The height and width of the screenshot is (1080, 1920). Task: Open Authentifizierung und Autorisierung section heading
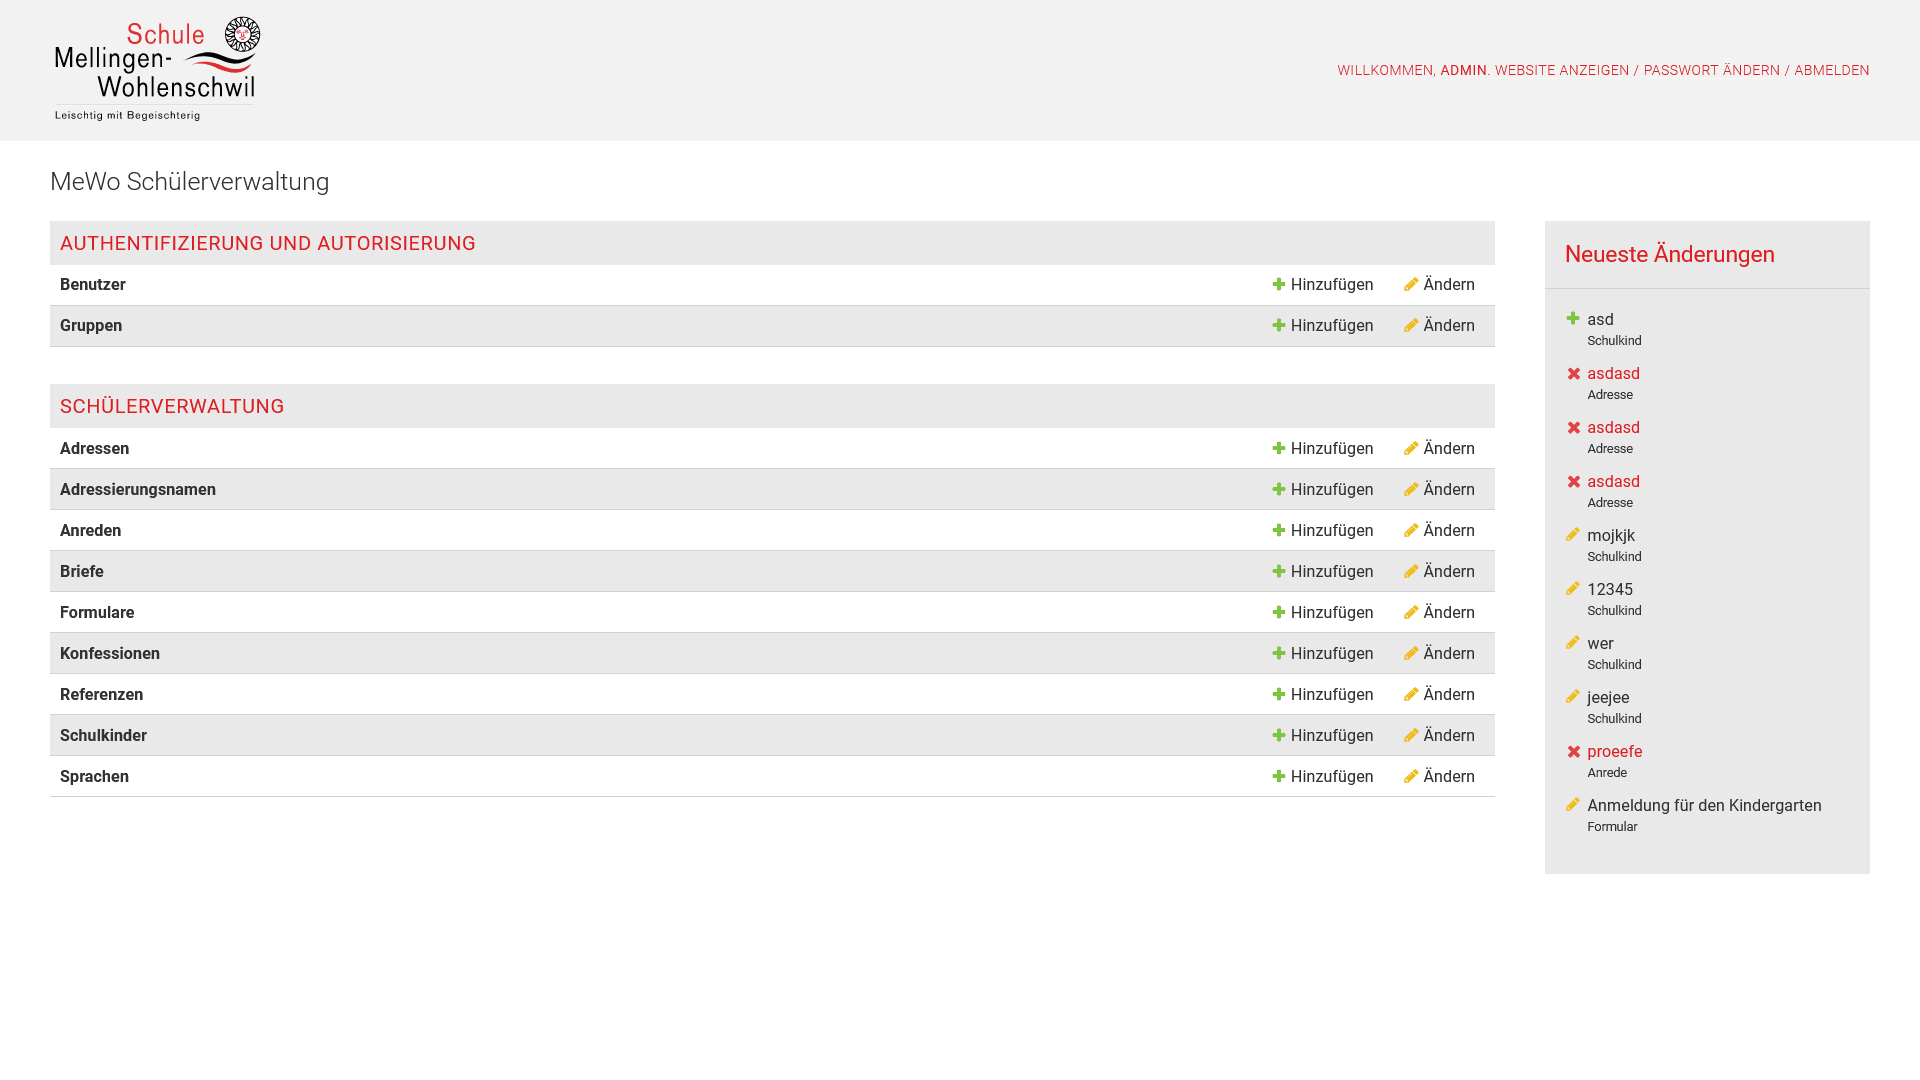pyautogui.click(x=268, y=243)
